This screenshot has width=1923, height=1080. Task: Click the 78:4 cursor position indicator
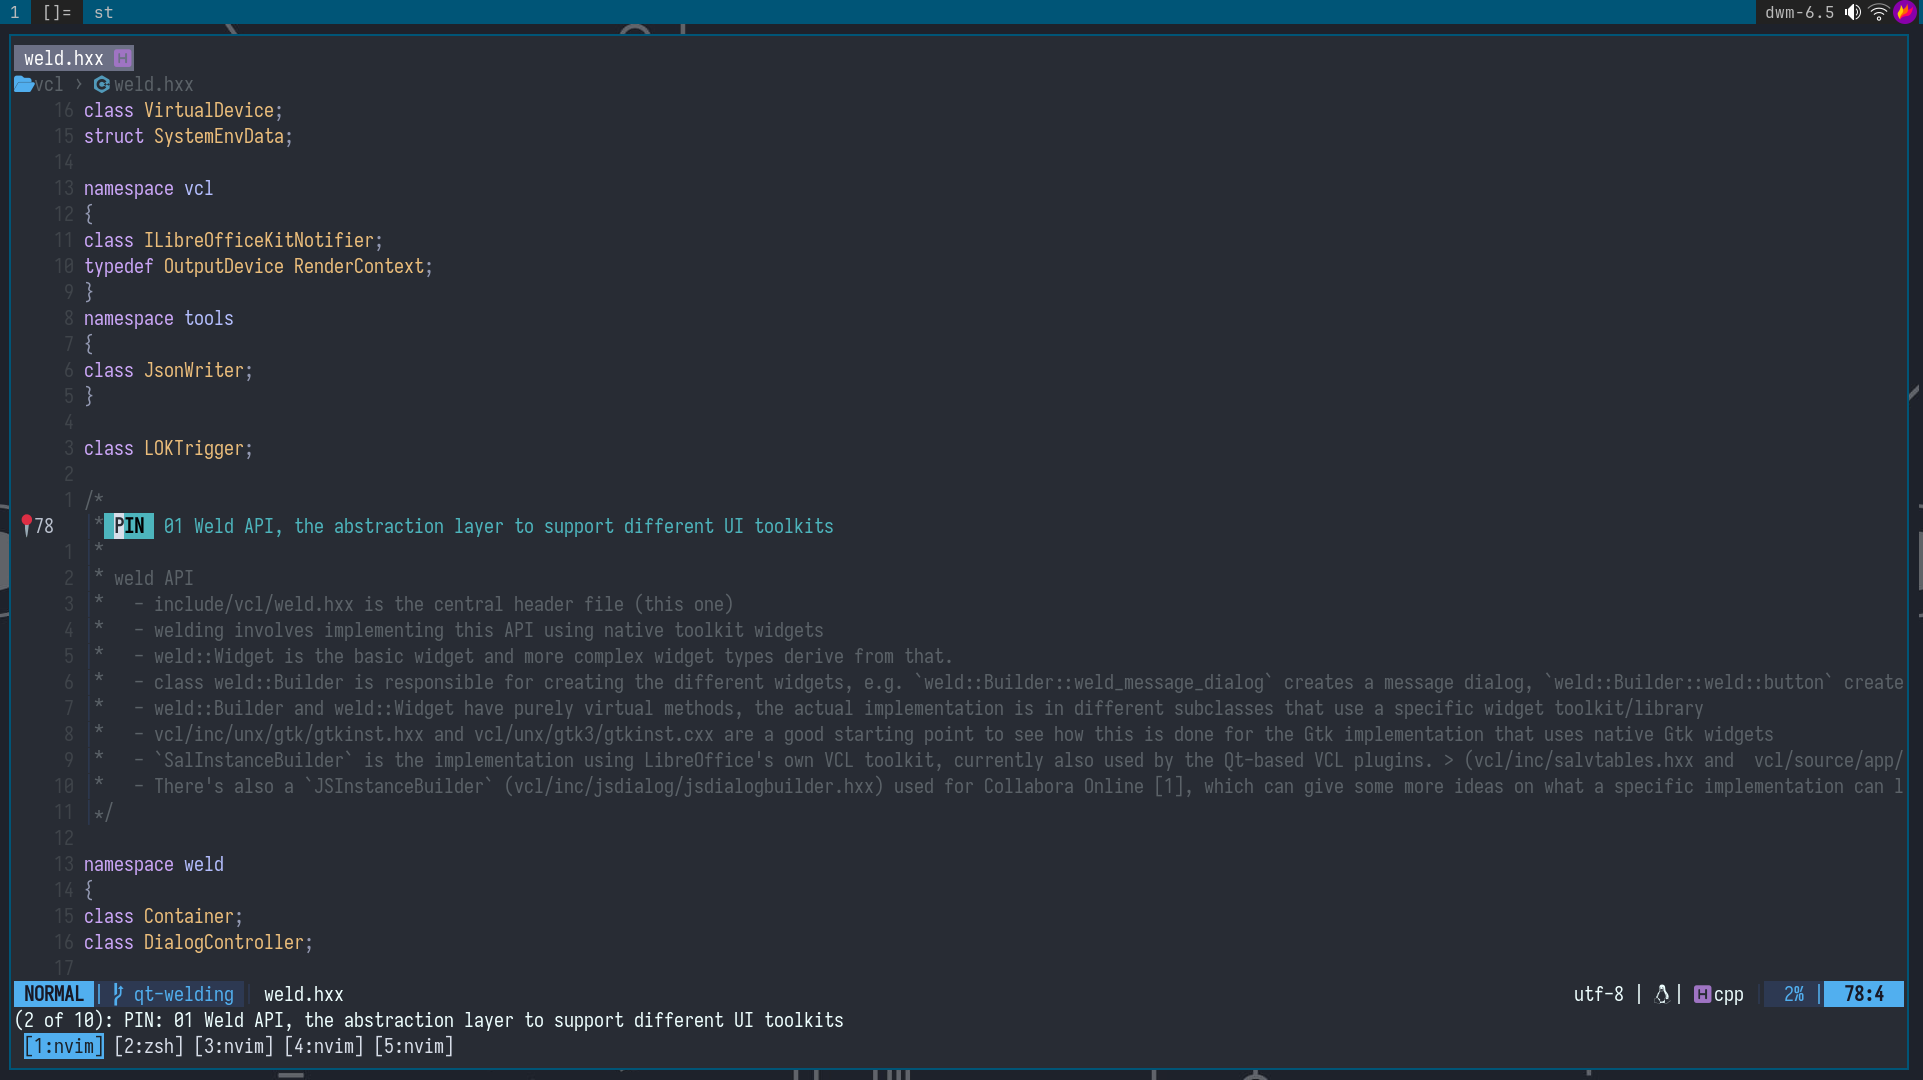coord(1864,994)
